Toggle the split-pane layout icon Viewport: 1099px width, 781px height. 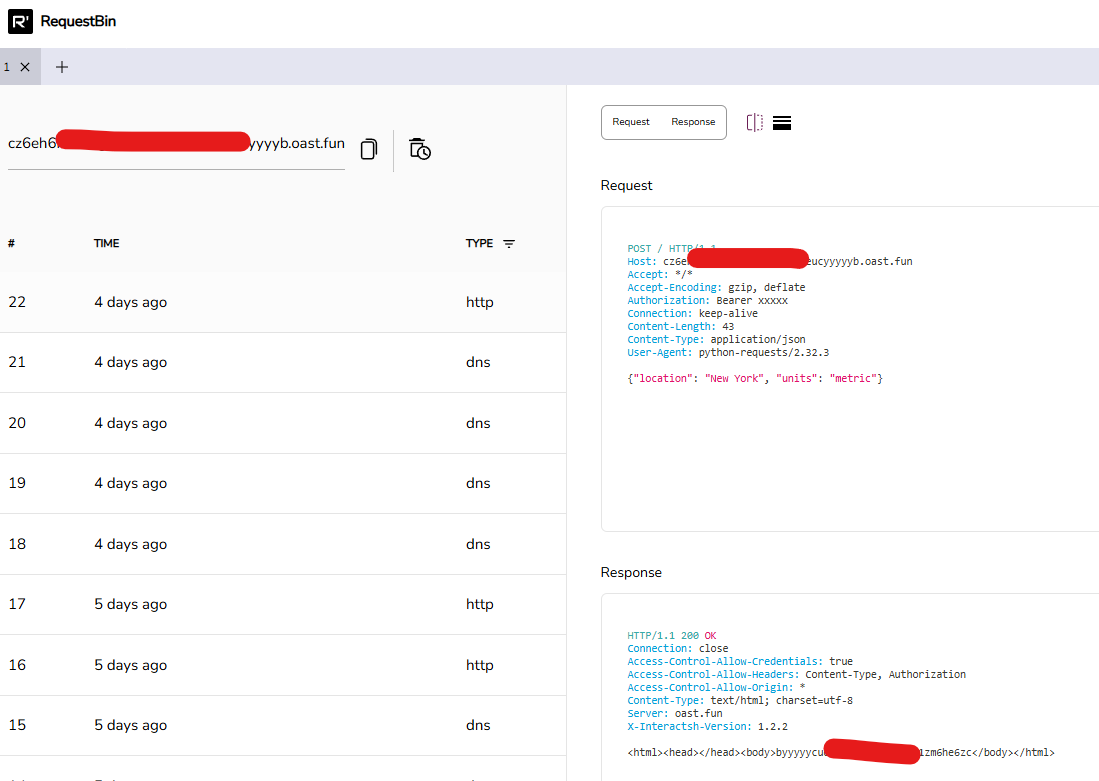[754, 122]
